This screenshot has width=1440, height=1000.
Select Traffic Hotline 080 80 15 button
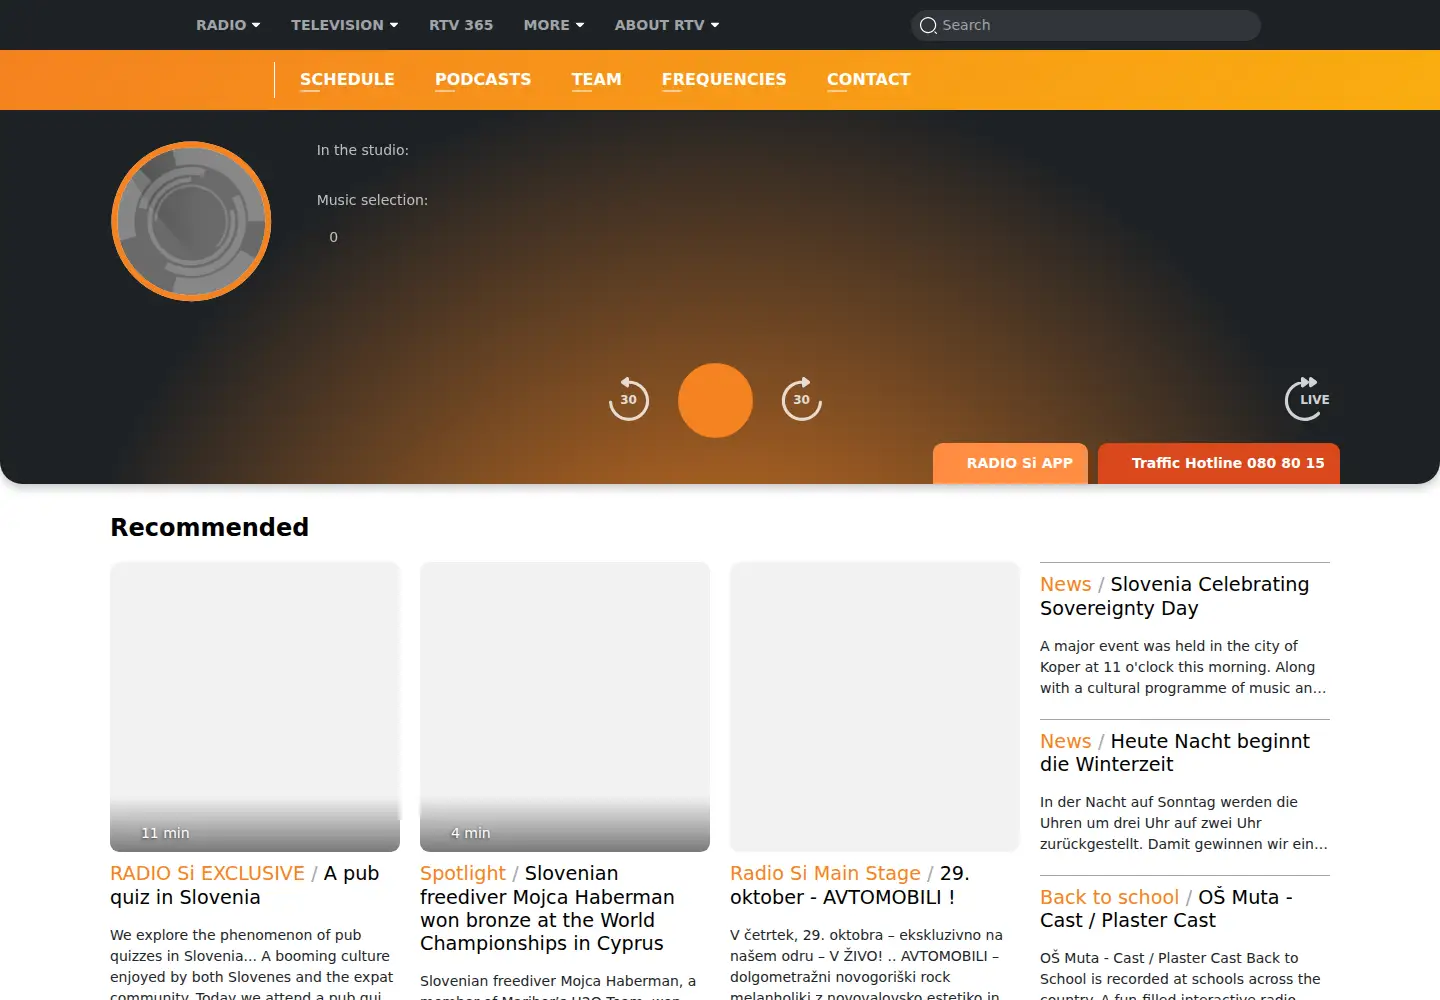(1219, 464)
